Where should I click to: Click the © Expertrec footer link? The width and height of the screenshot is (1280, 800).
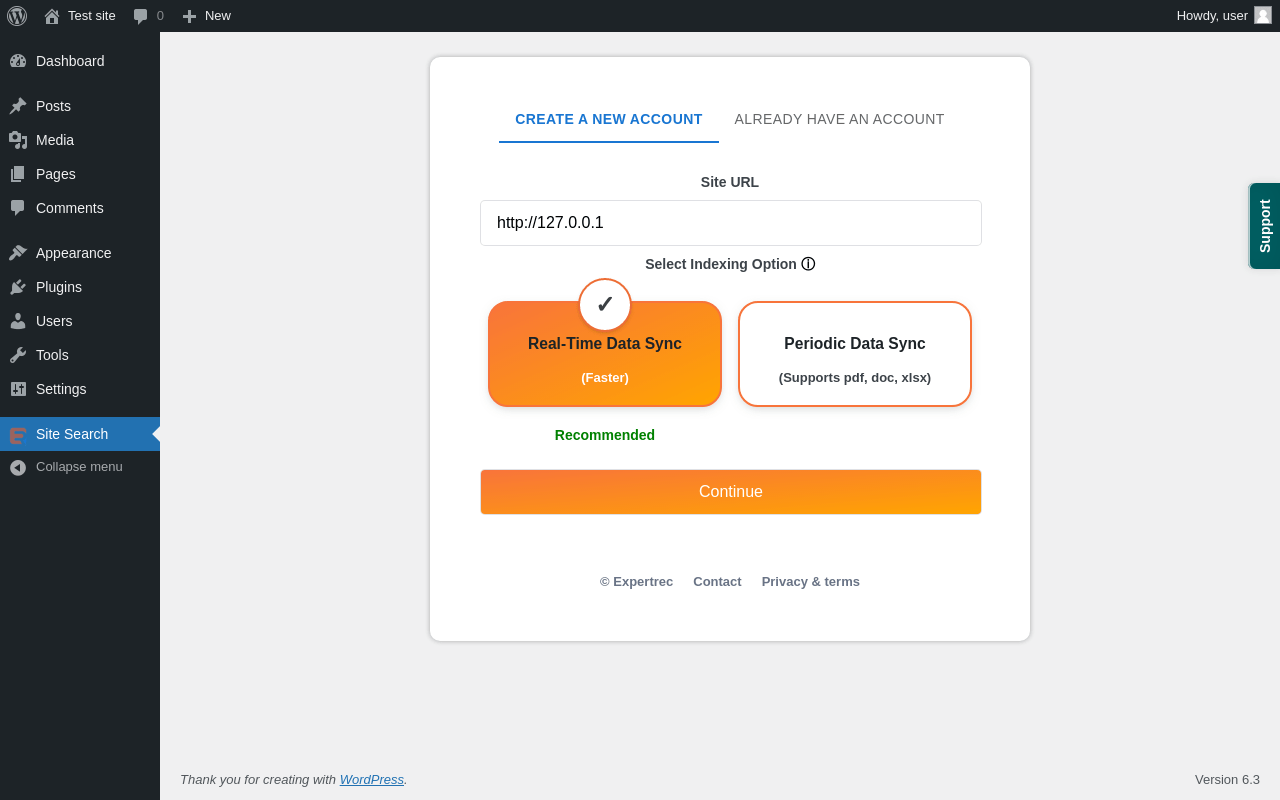tap(636, 582)
